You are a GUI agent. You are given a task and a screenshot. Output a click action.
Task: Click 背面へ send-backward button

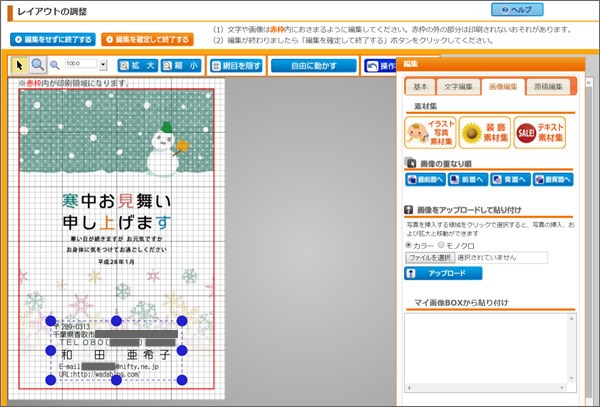pyautogui.click(x=511, y=179)
